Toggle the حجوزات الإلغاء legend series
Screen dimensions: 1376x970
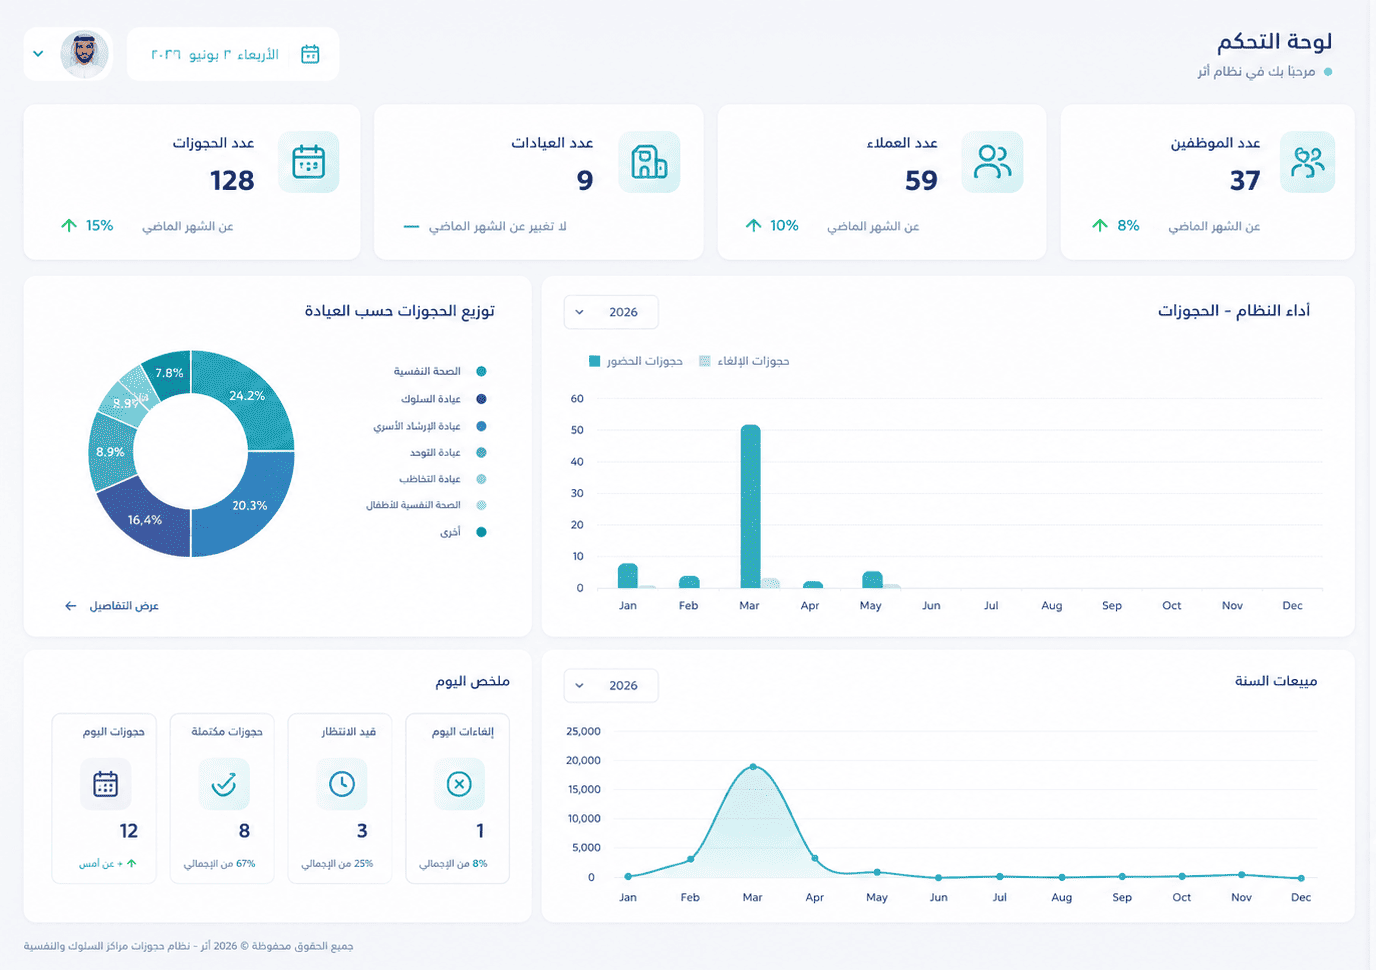[744, 361]
